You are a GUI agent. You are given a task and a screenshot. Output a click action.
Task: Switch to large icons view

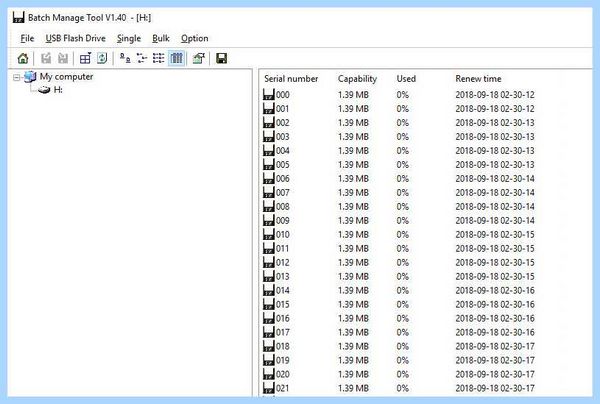point(125,59)
